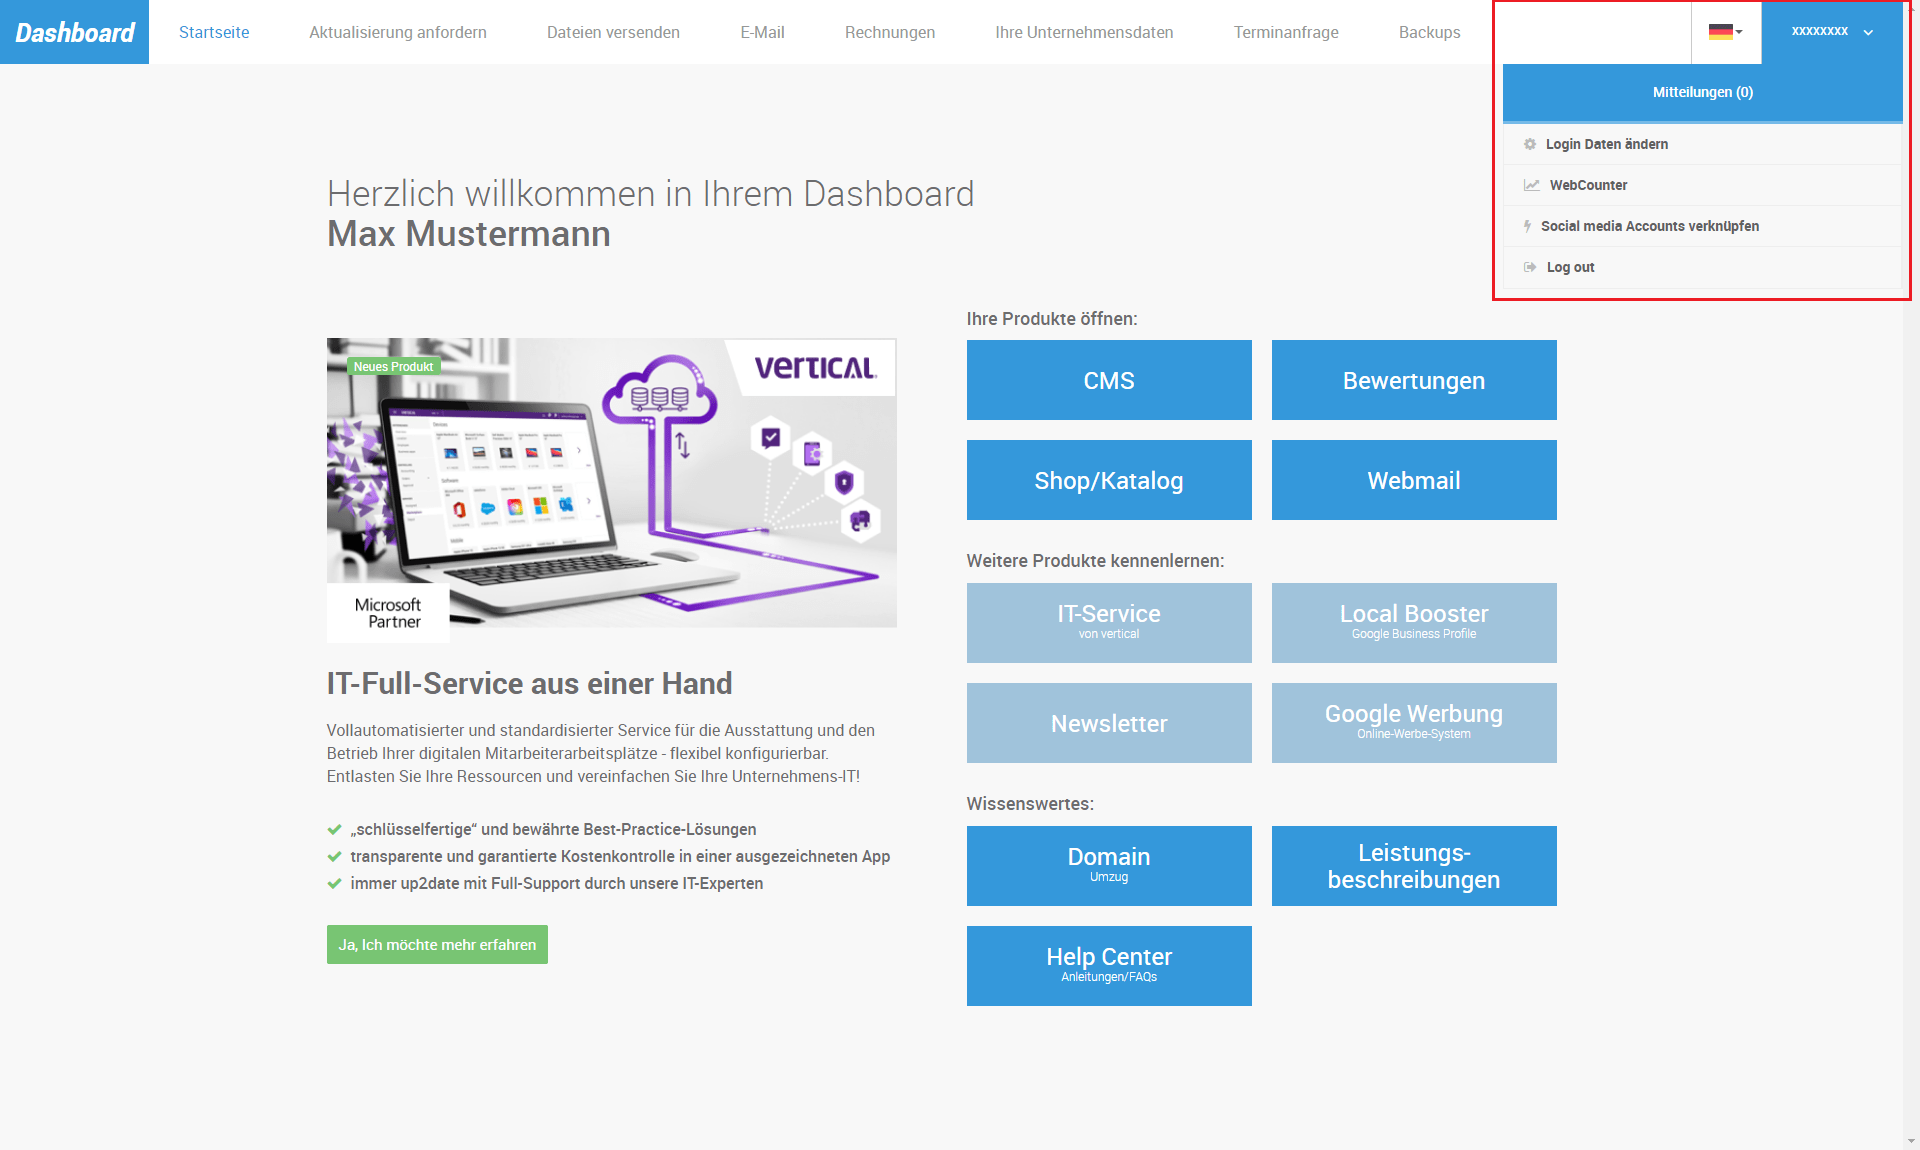Click the Ja, Ich möchte mehr erfahren button
Screen dimensions: 1920x1150
tap(437, 944)
